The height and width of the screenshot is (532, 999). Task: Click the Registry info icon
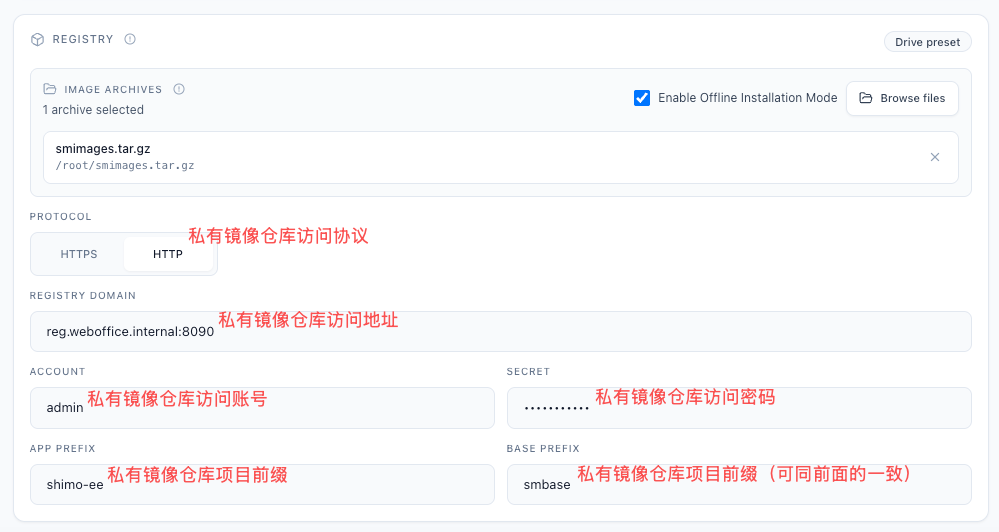click(x=130, y=39)
